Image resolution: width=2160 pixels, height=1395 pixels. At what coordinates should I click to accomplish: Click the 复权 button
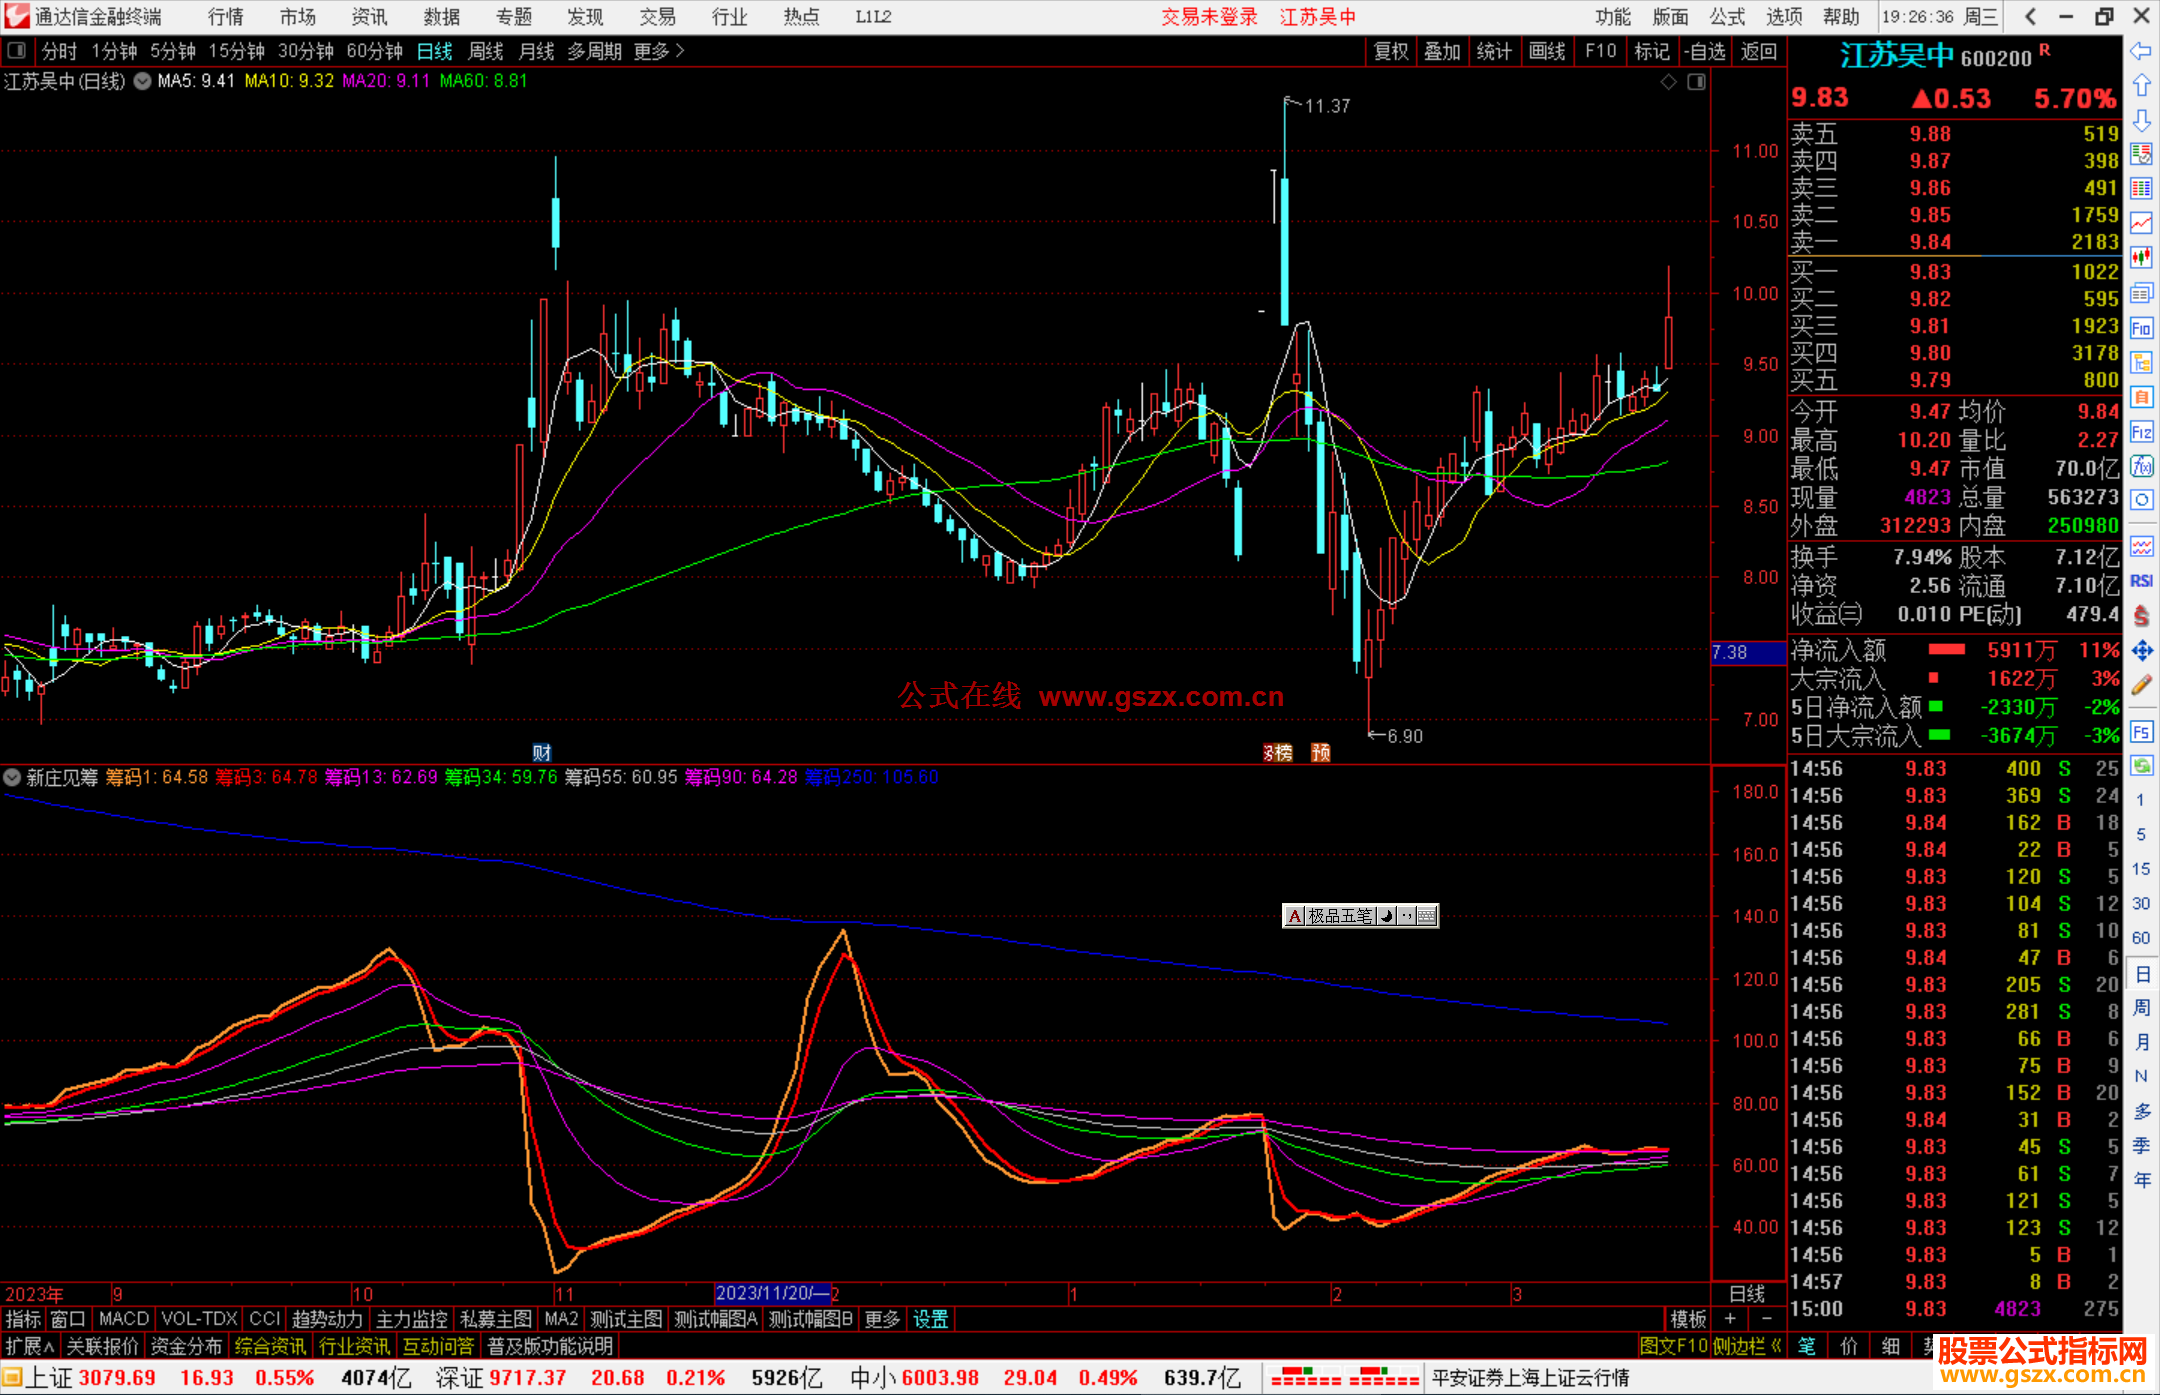tap(1390, 51)
